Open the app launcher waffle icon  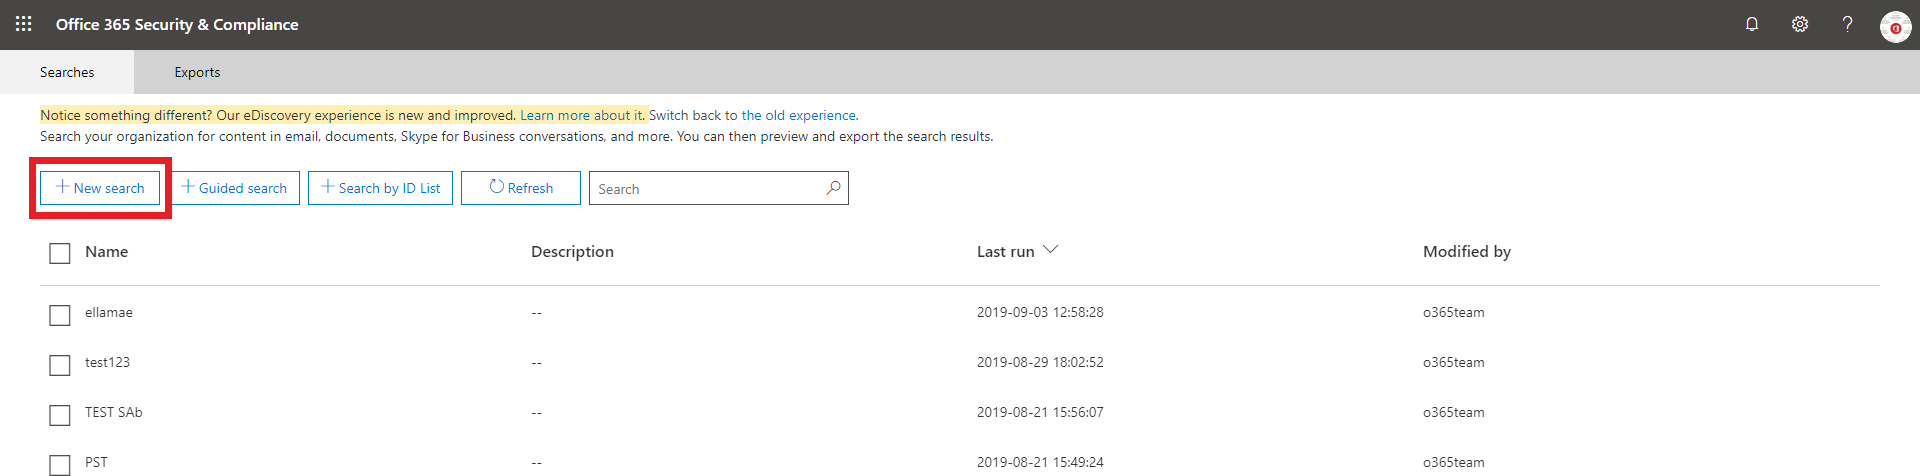click(x=24, y=24)
